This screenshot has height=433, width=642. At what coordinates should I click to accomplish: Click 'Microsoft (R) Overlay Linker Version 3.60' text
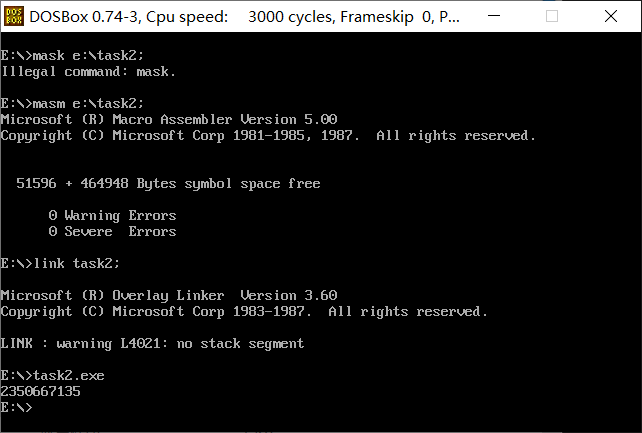169,295
